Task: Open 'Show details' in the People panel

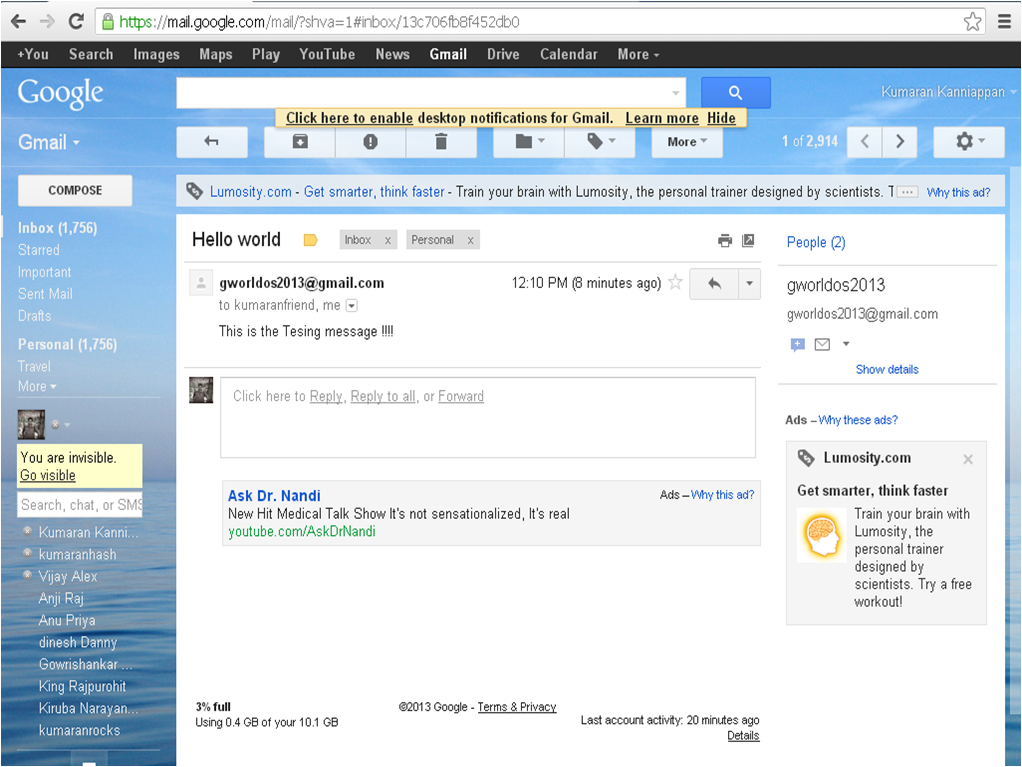Action: click(x=886, y=369)
